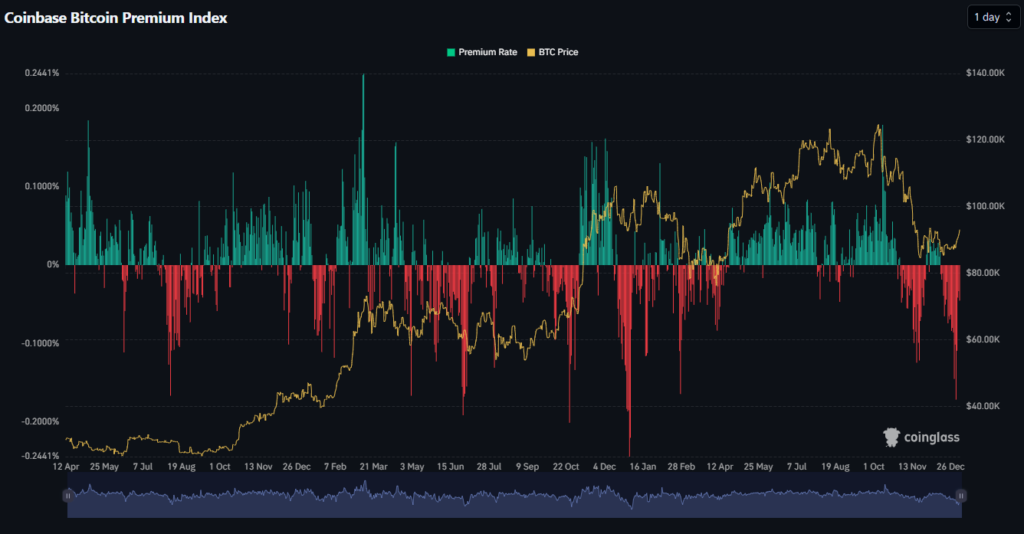Click the 0% baseline axis label

tap(52, 265)
